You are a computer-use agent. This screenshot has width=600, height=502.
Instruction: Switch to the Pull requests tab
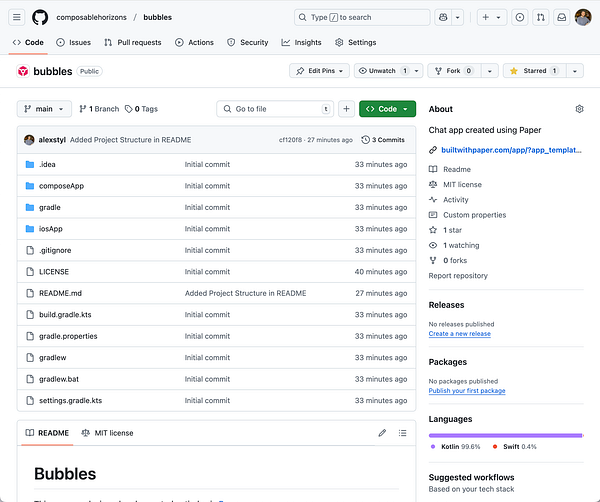point(133,42)
